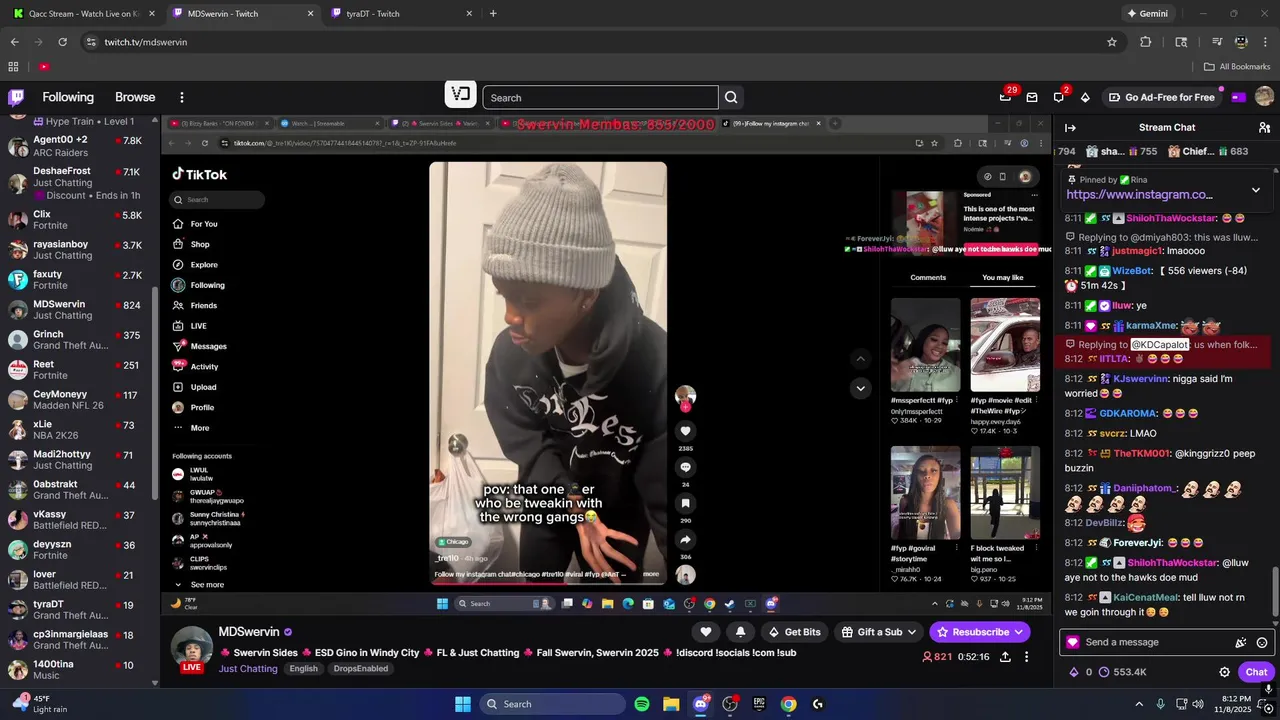Screen dimensions: 1280x720
Task: Open rayasianboy channel in followed list
Action: click(76, 249)
